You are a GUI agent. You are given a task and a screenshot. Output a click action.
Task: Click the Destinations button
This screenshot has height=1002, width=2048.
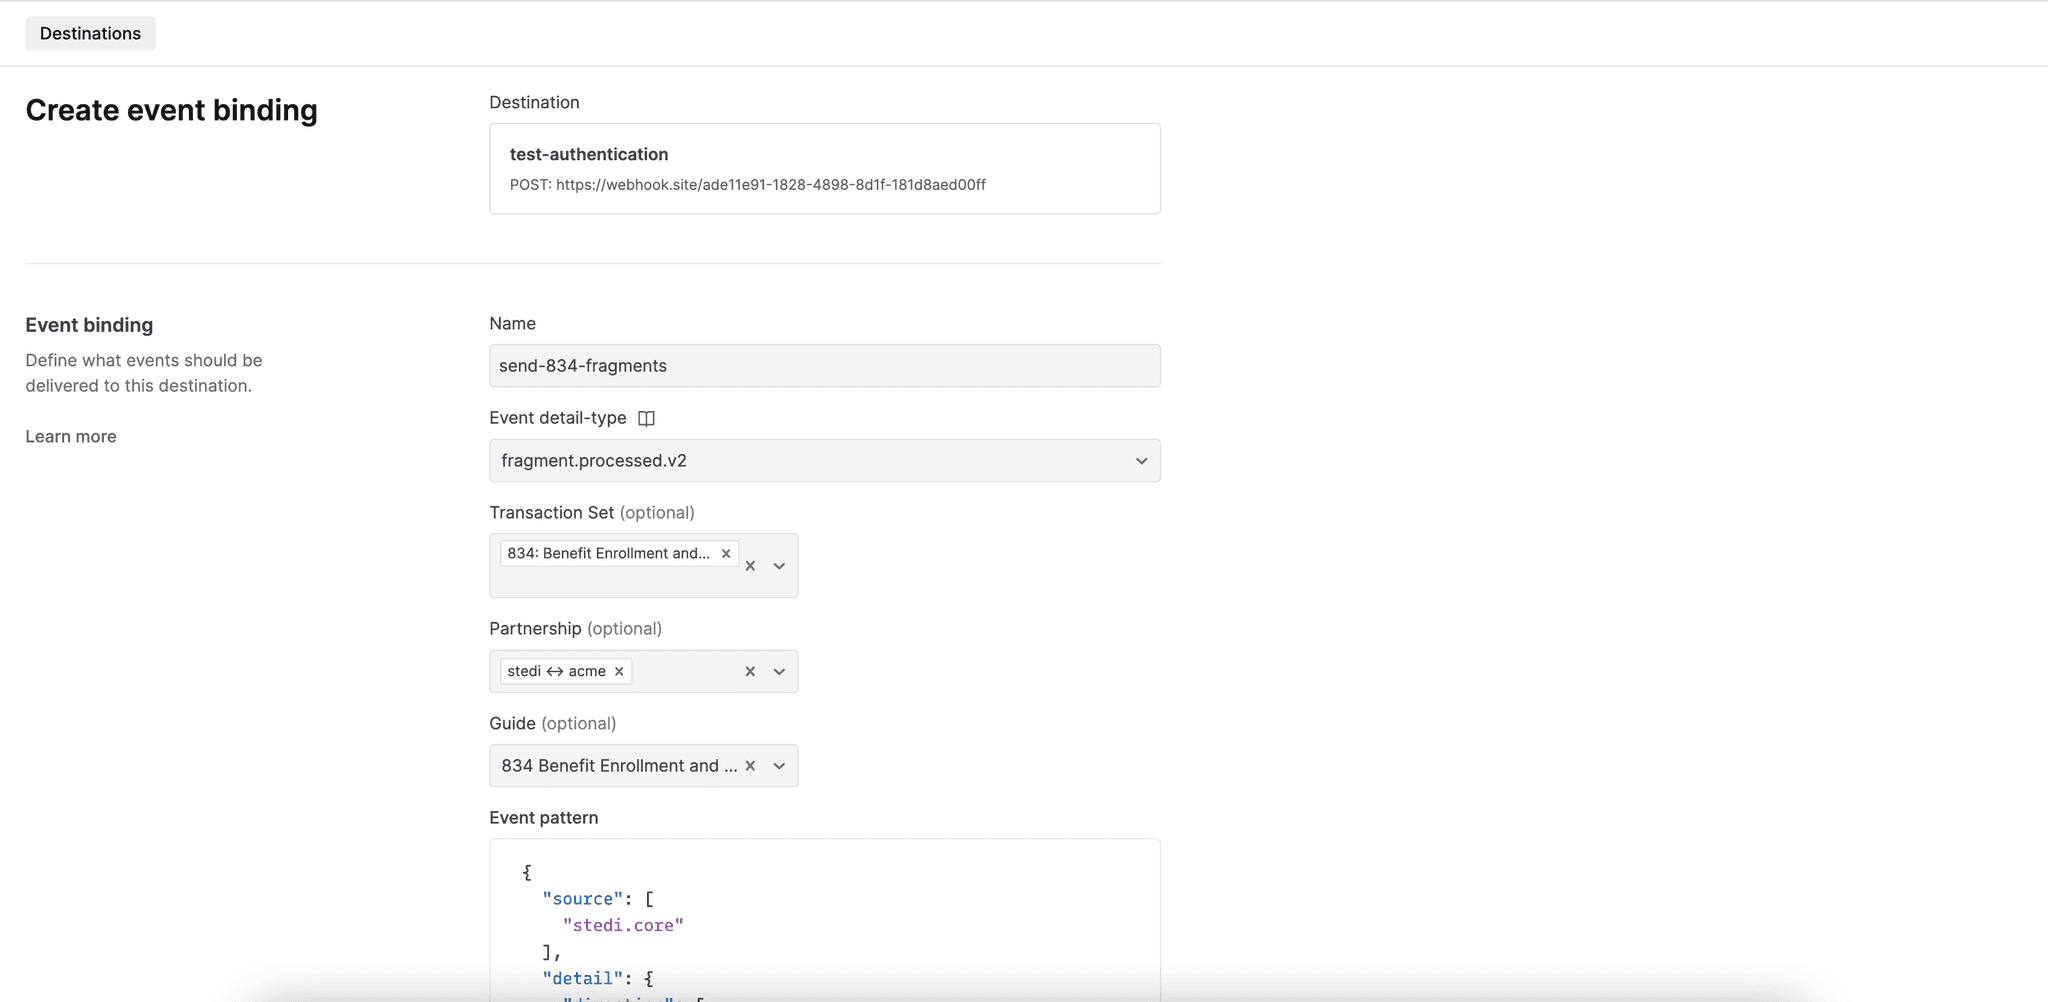point(90,33)
